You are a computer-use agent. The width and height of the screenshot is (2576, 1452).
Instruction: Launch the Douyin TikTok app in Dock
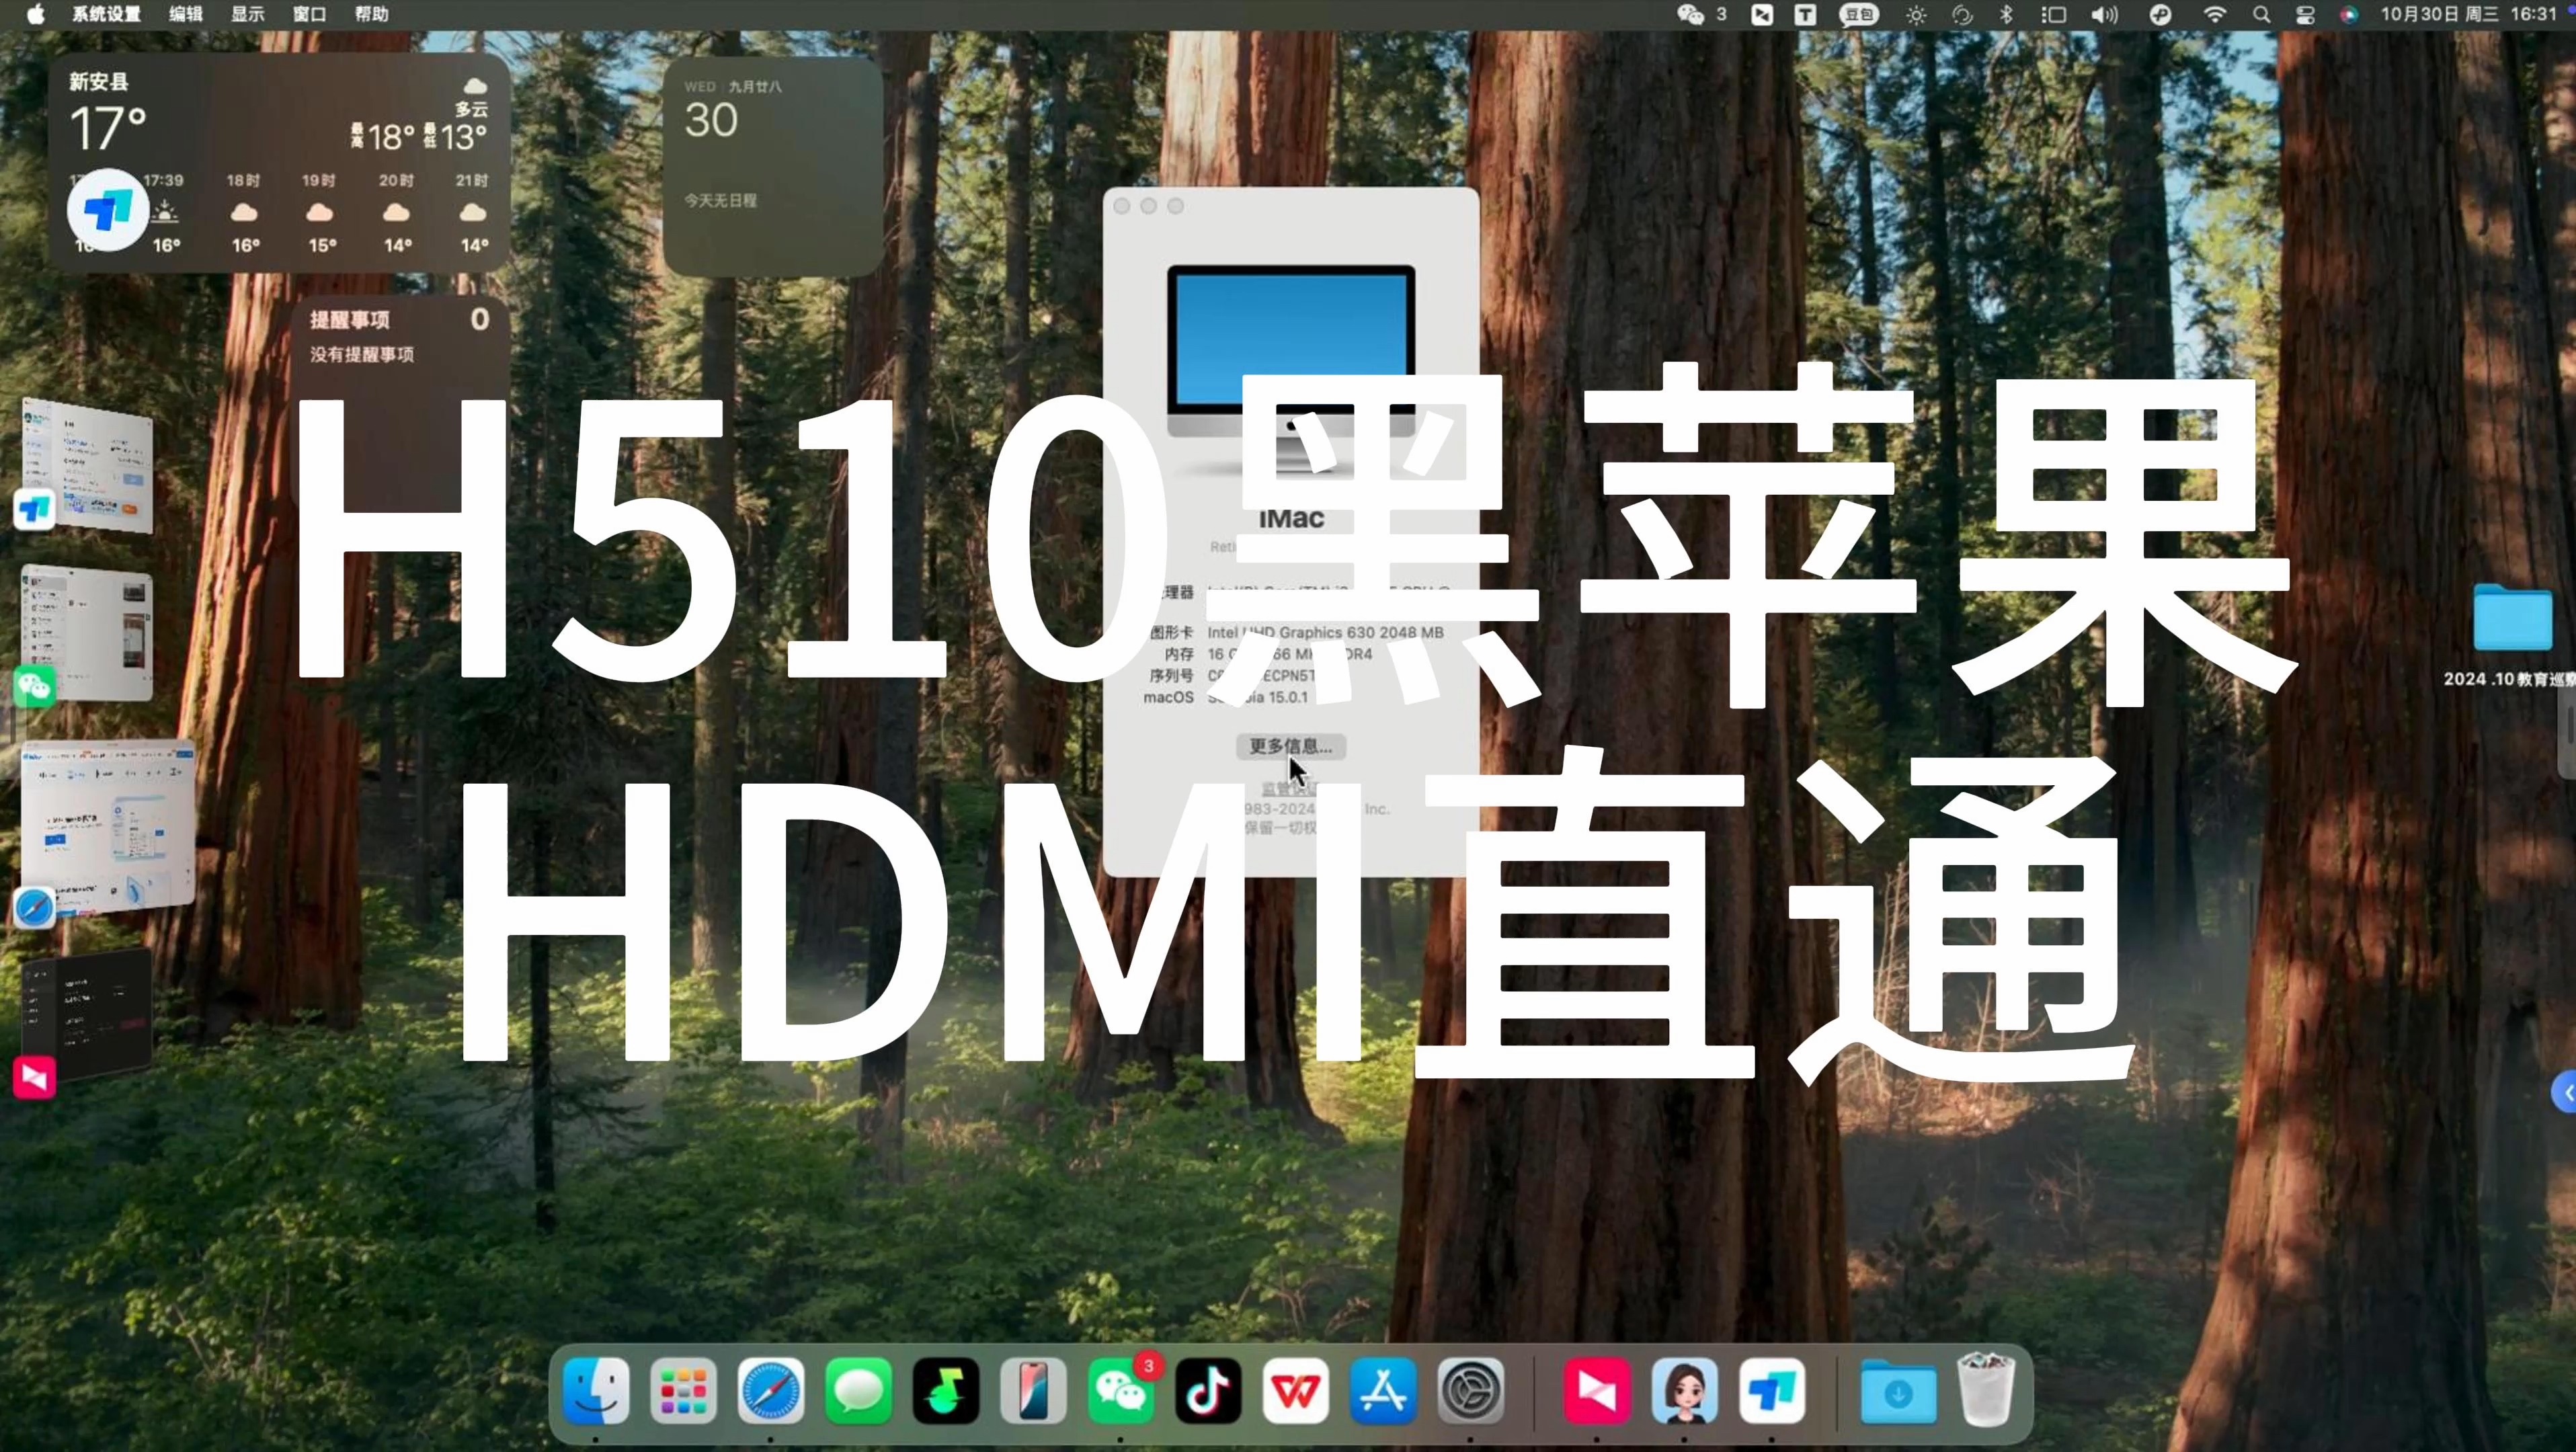[1208, 1391]
